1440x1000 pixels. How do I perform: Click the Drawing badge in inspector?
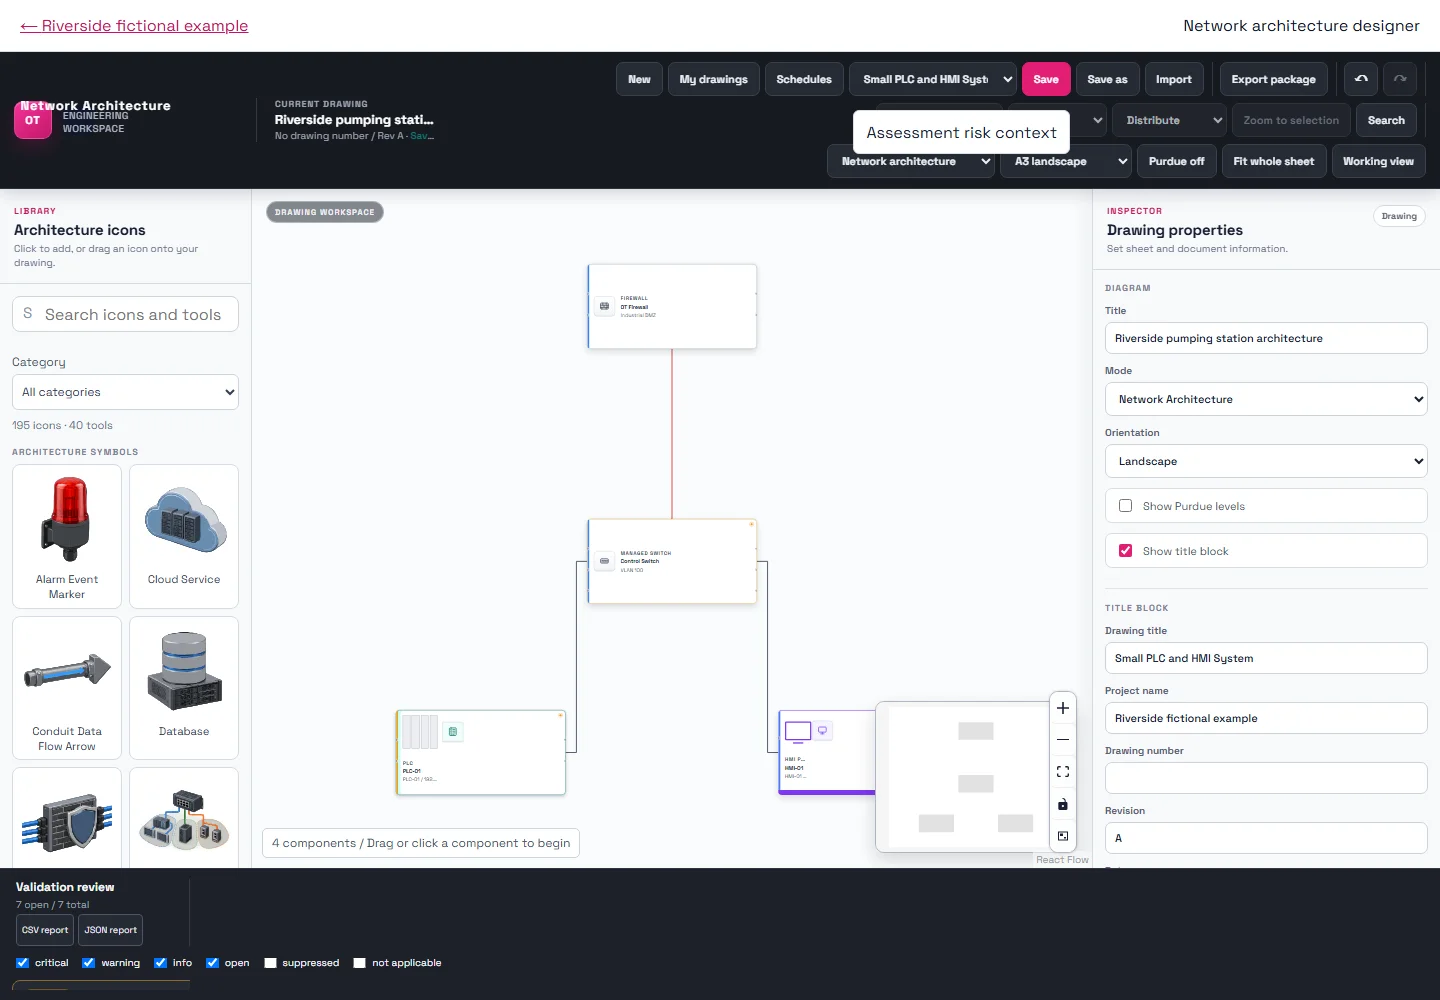pos(1399,216)
